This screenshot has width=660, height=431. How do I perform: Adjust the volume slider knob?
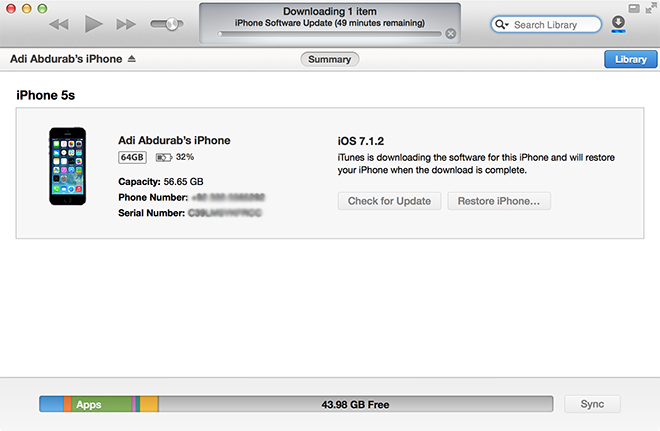172,24
